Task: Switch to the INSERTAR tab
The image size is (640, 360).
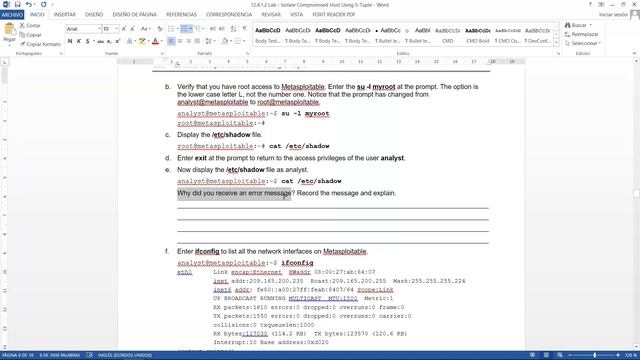Action: (64, 15)
